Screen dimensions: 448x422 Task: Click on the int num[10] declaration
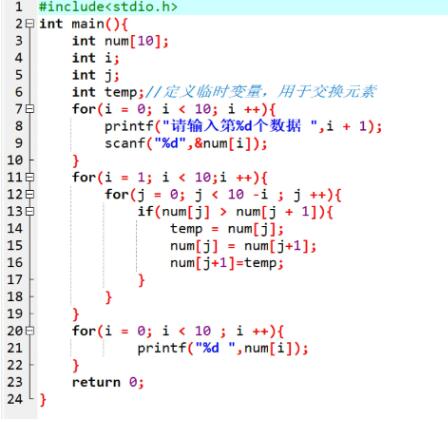pos(120,41)
